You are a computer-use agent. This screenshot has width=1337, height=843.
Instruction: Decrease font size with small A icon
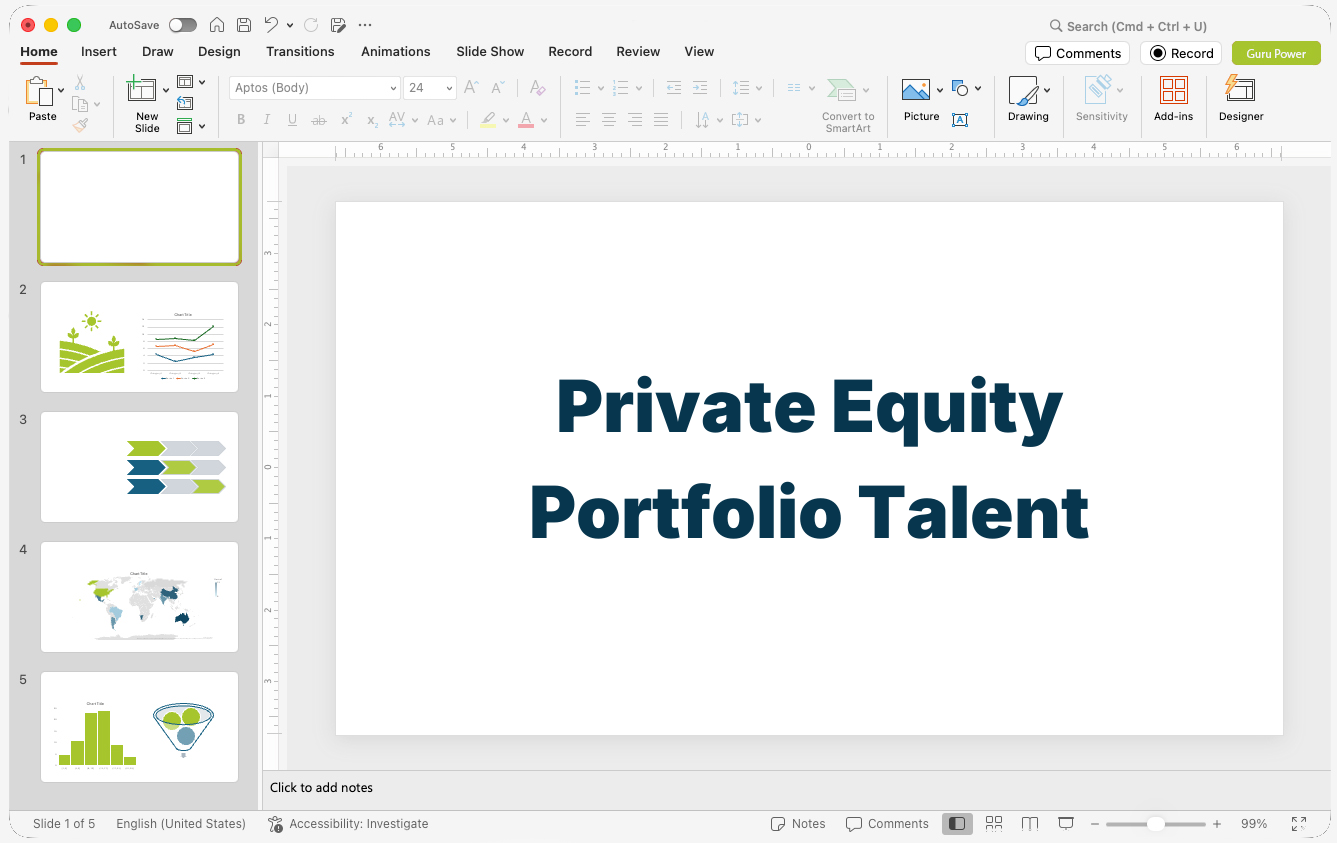498,88
